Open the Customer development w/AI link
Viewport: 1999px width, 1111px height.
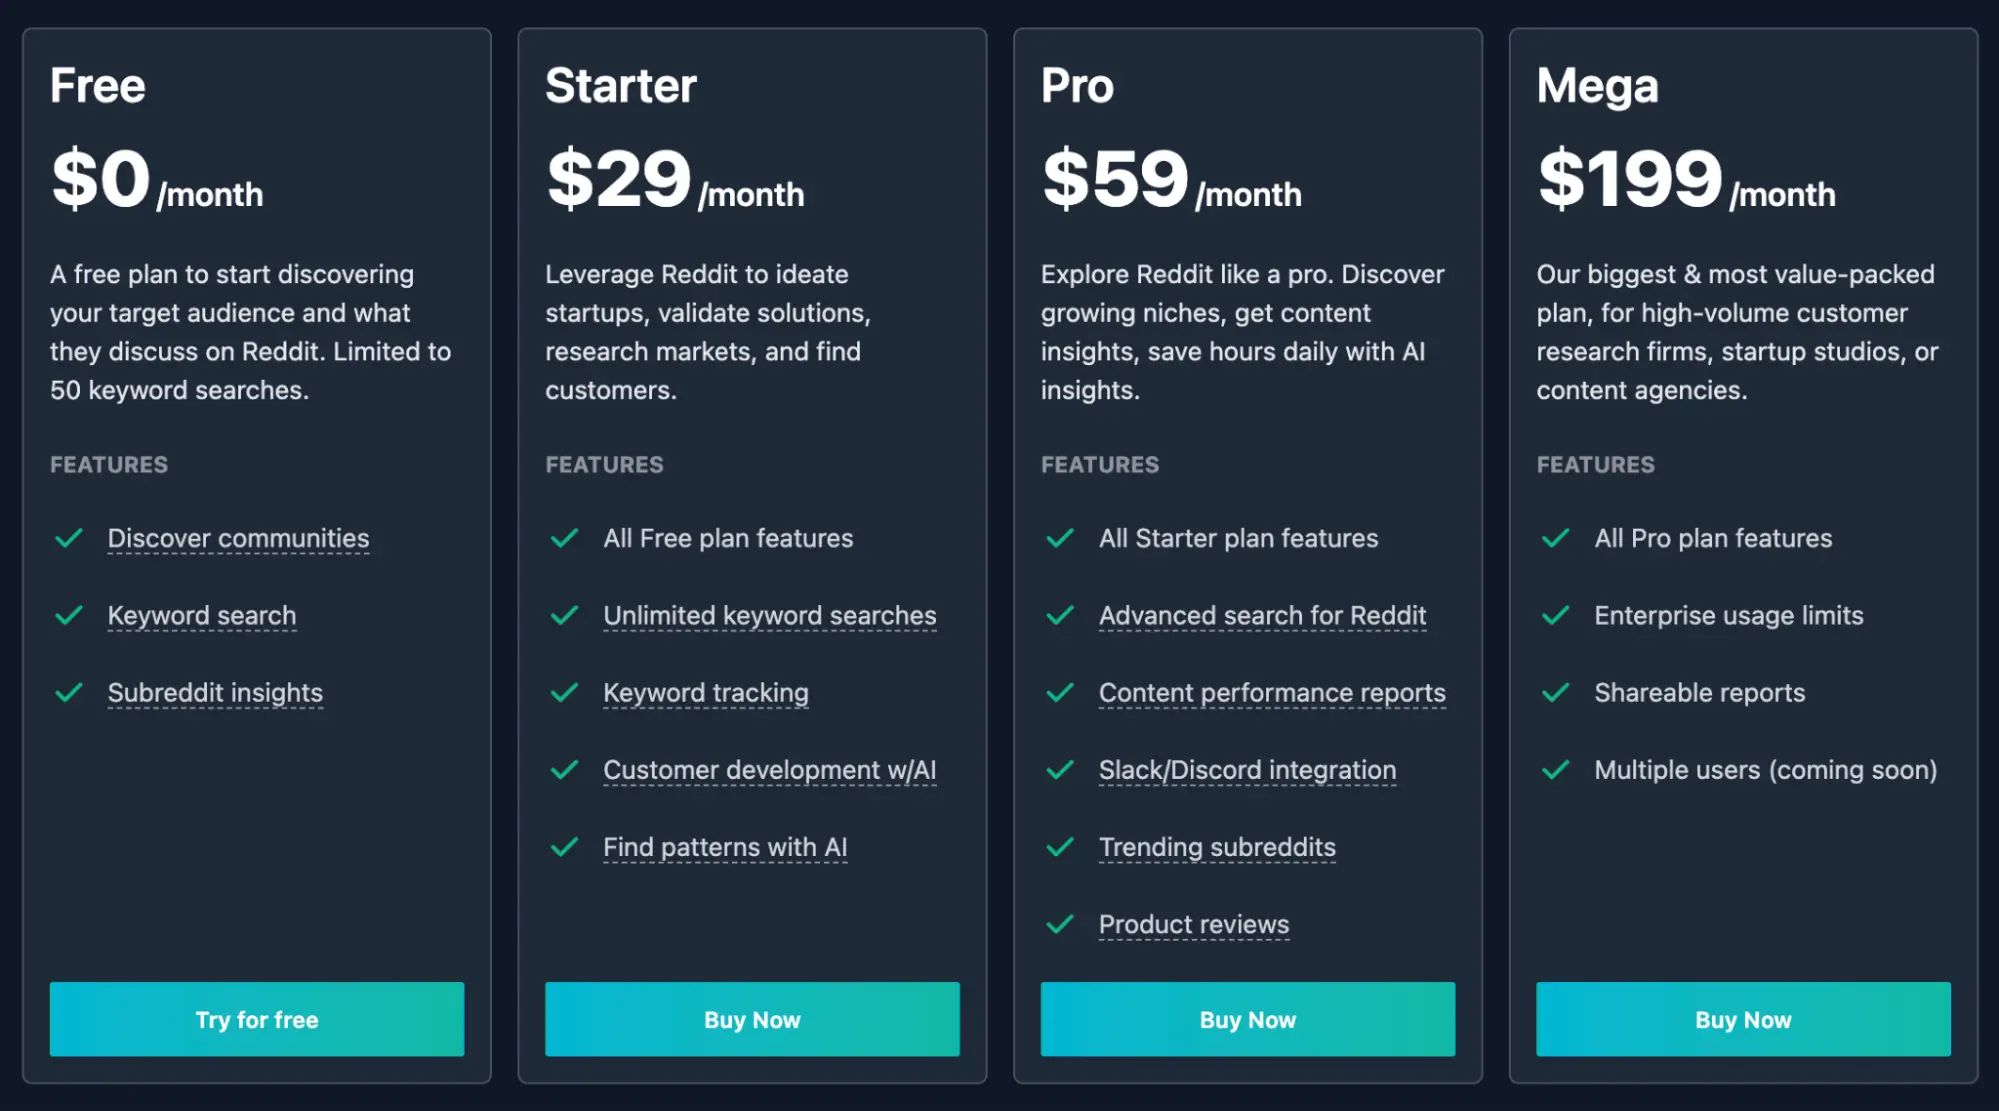pyautogui.click(x=770, y=770)
